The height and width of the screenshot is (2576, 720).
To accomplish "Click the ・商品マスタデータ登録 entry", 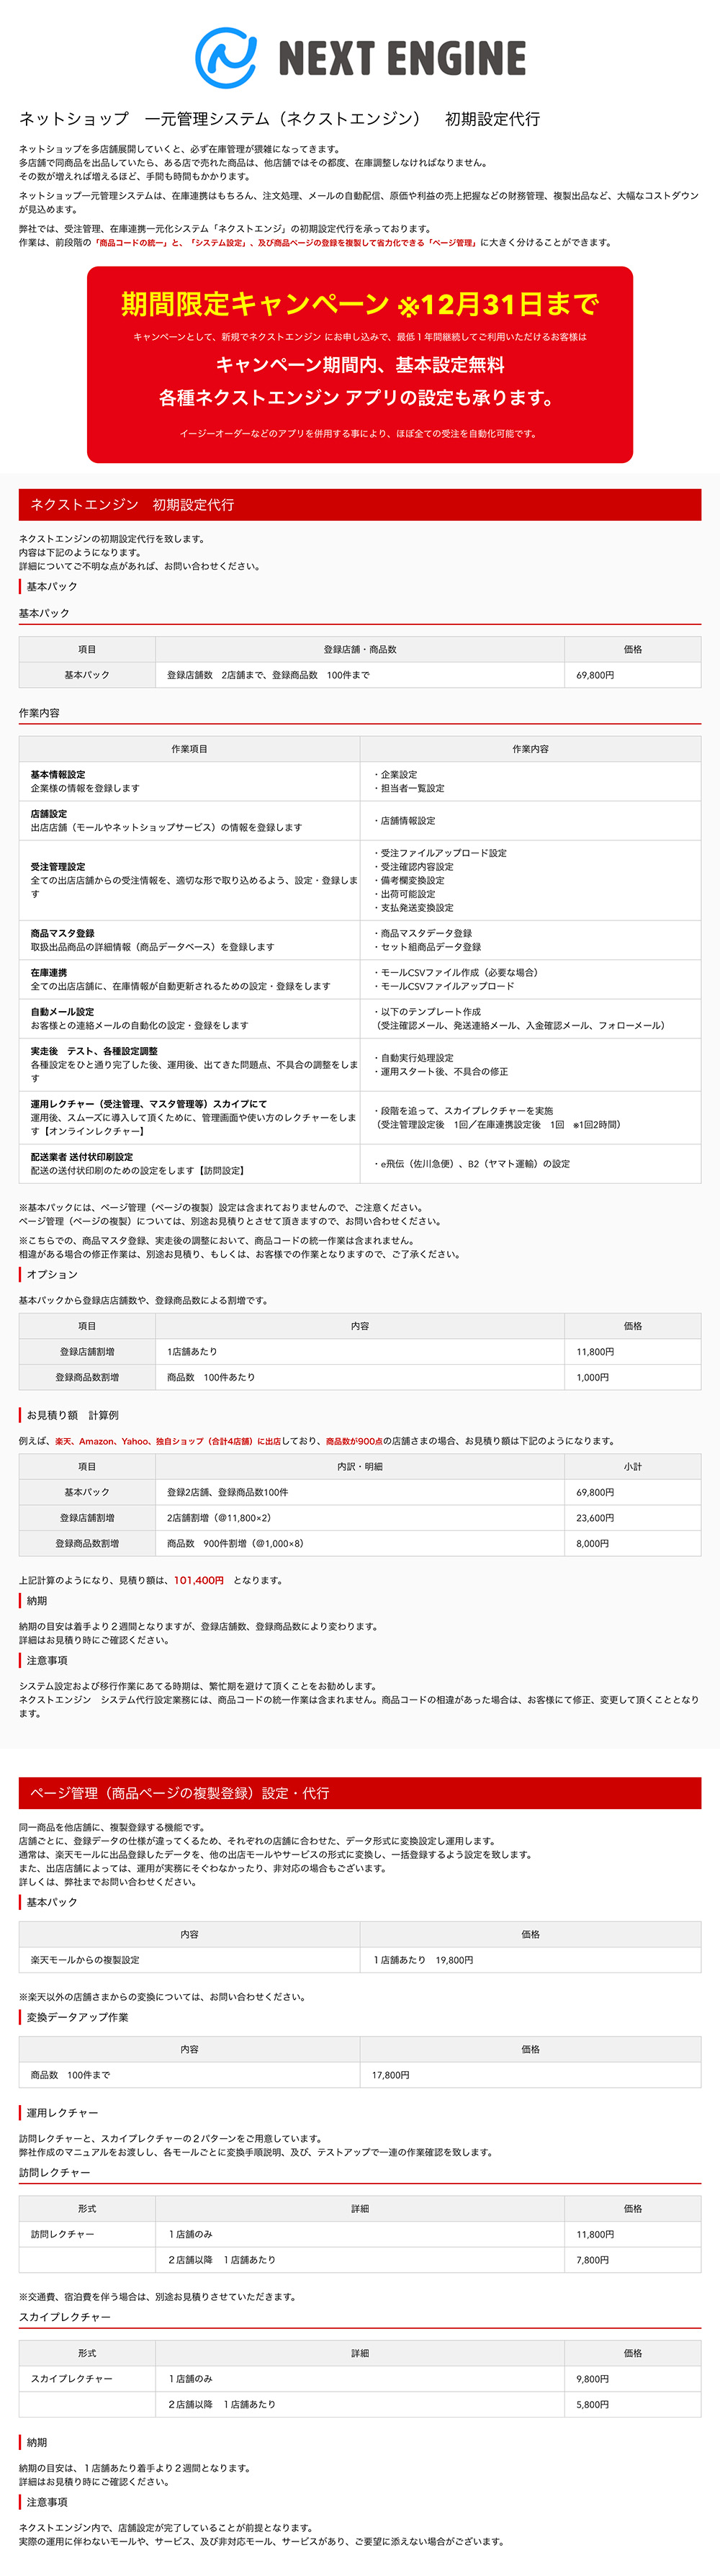I will point(422,933).
